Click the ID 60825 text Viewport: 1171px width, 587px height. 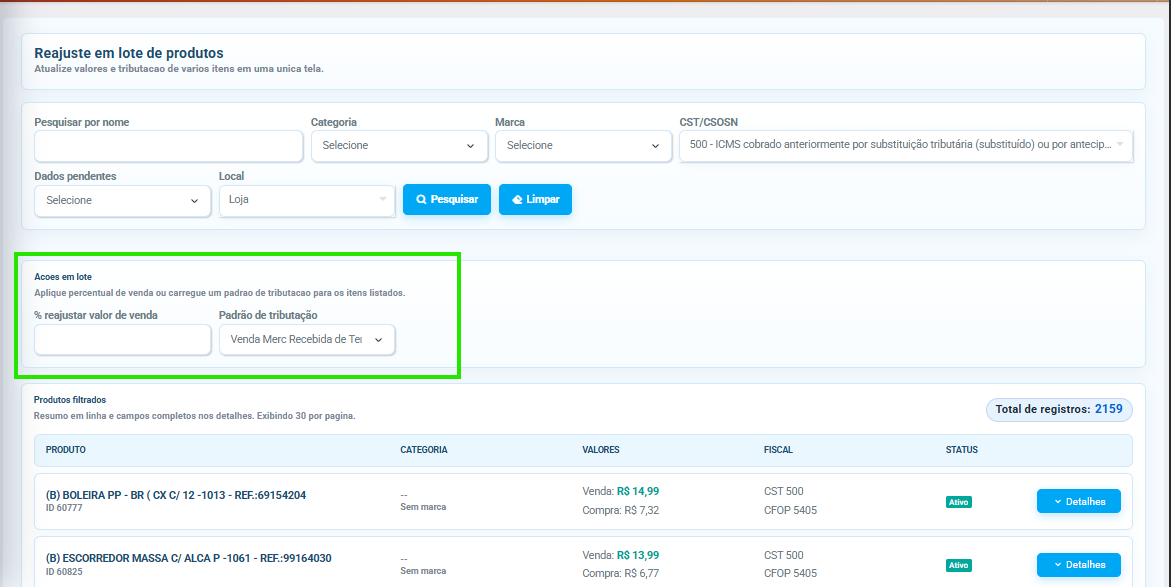pyautogui.click(x=64, y=572)
